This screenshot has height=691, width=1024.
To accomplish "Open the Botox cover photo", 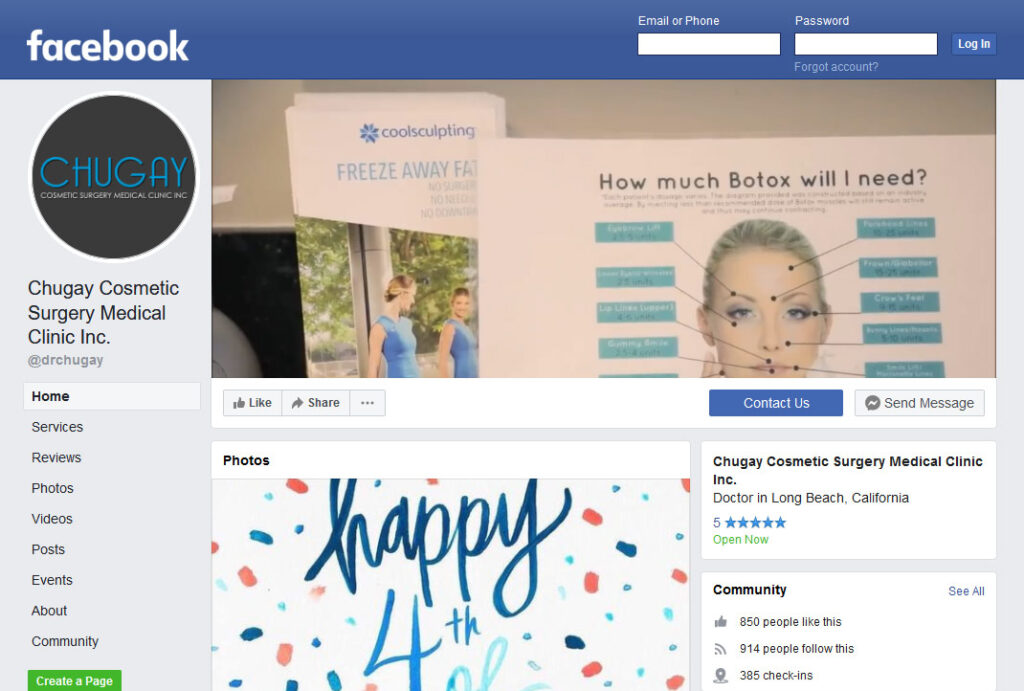I will pyautogui.click(x=603, y=229).
